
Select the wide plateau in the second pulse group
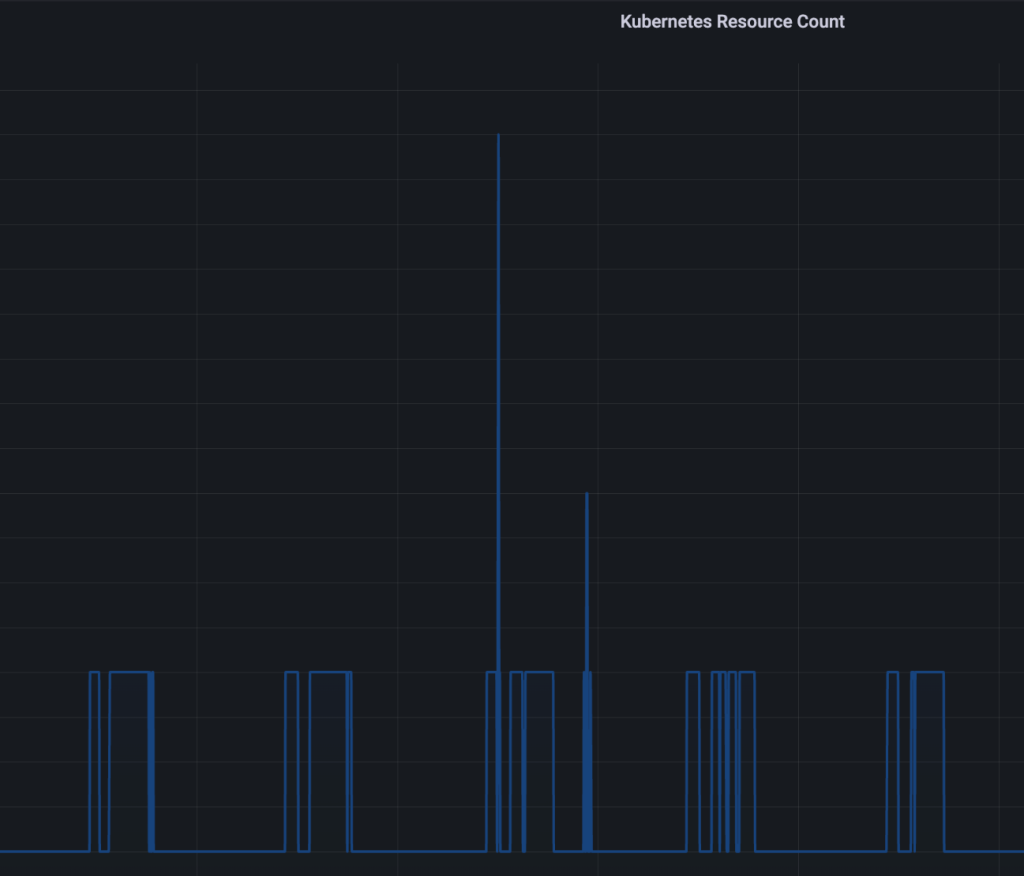[x=329, y=672]
